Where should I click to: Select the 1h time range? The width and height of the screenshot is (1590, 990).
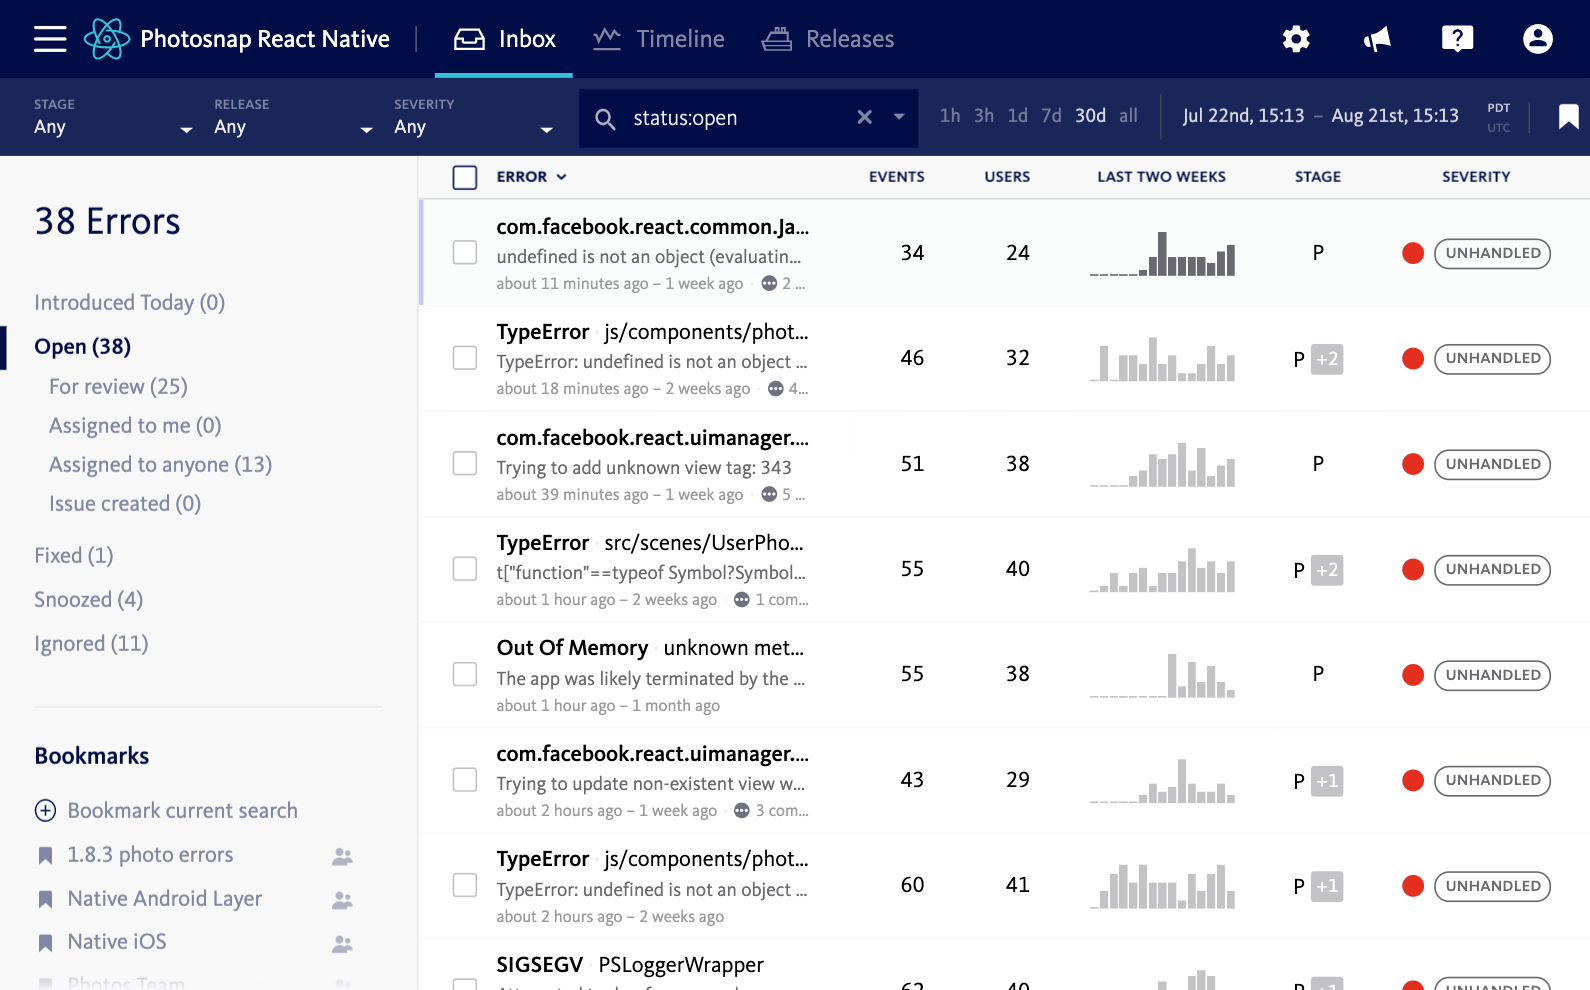tap(950, 116)
